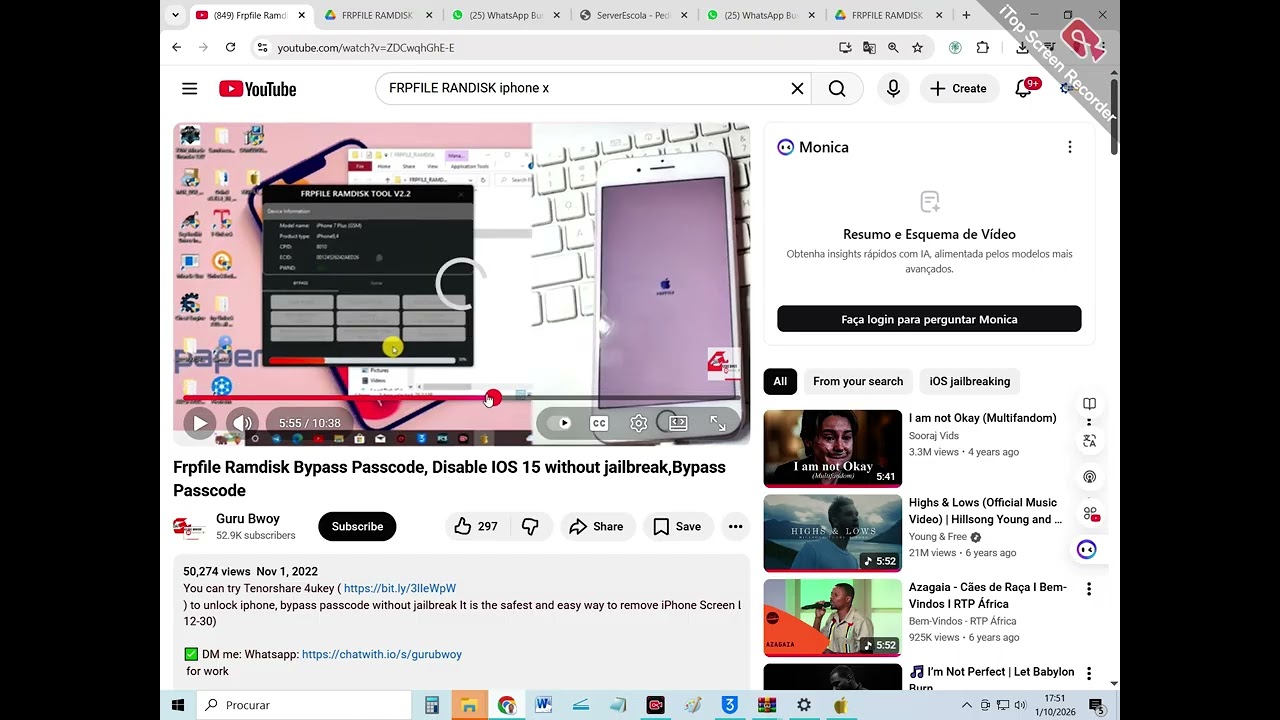Open File Explorer from the taskbar
This screenshot has width=1280, height=720.
[469, 705]
